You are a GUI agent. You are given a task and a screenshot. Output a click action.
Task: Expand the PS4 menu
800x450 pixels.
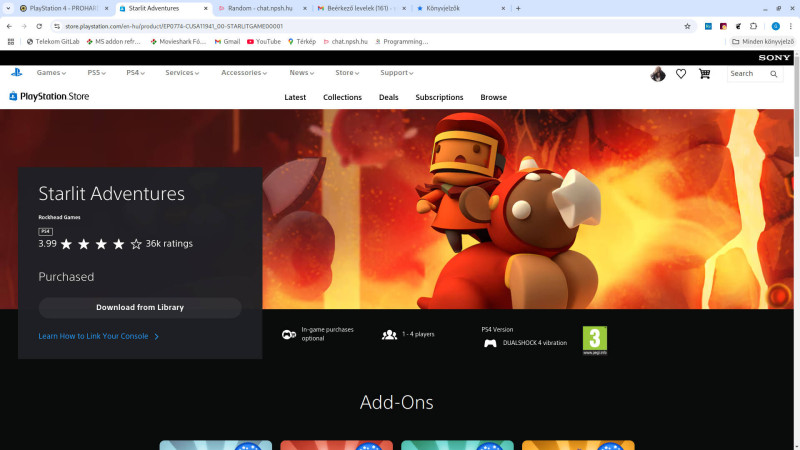pos(135,72)
